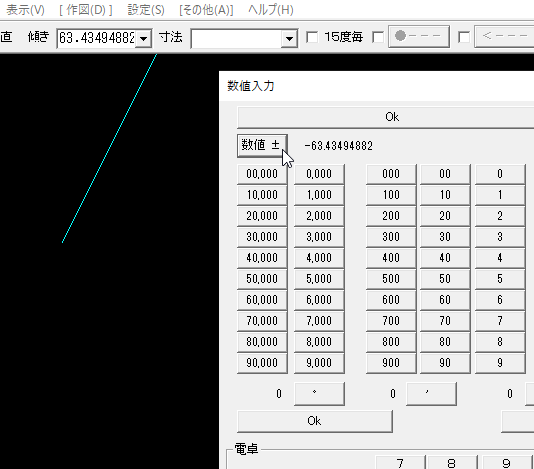
Task: Click inside the 寸法 input field
Action: click(x=237, y=38)
